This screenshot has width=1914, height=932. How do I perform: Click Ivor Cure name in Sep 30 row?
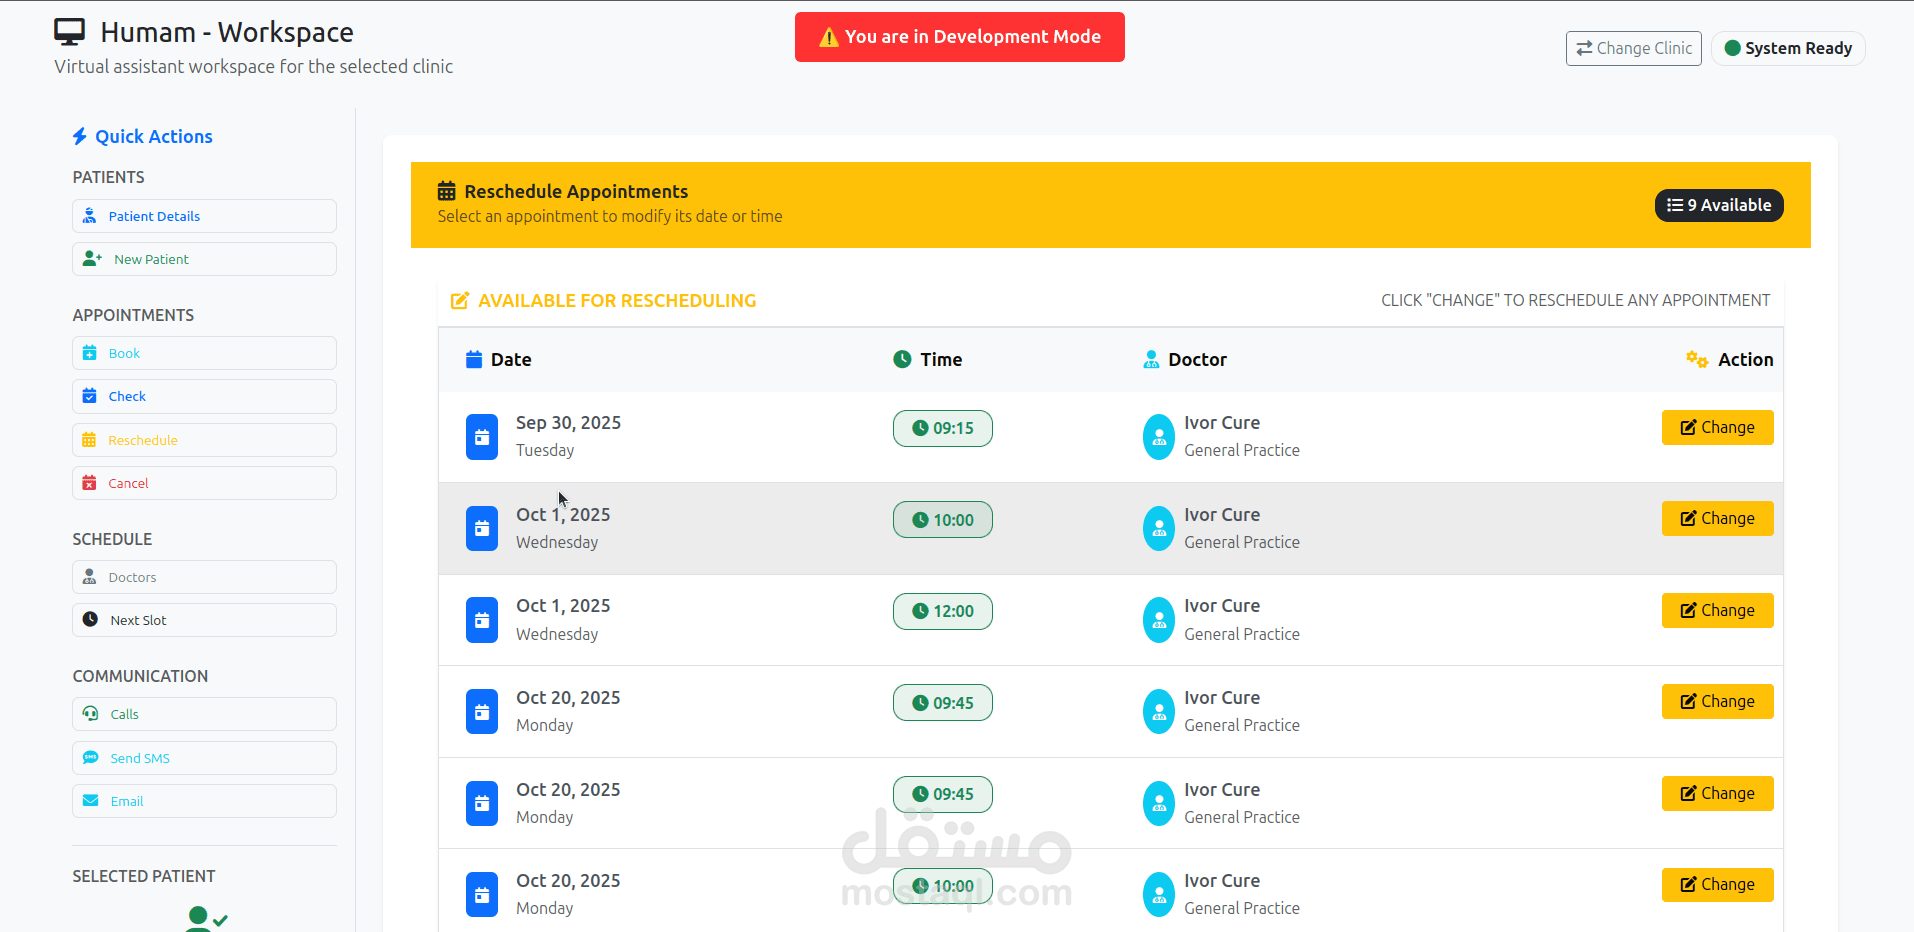[x=1222, y=423]
